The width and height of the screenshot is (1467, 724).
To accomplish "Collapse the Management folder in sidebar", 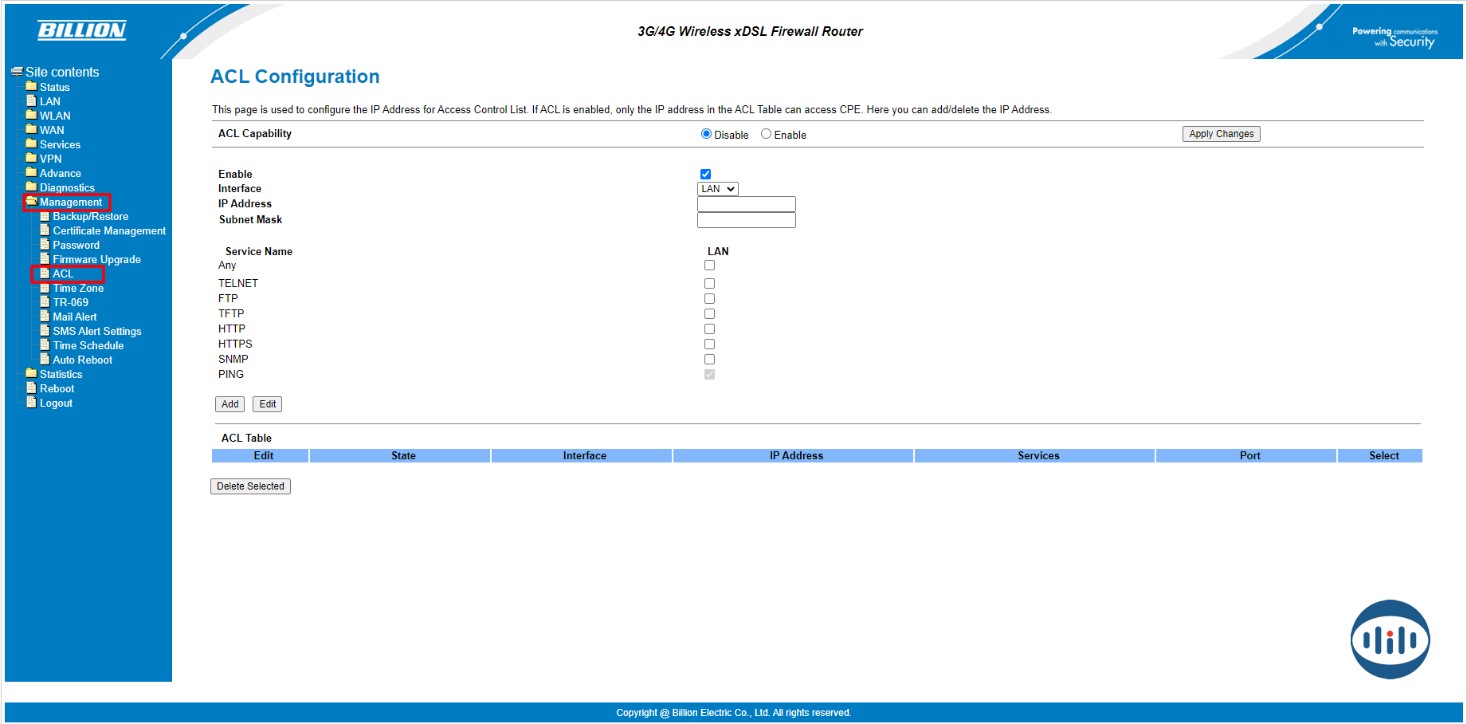I will 70,202.
